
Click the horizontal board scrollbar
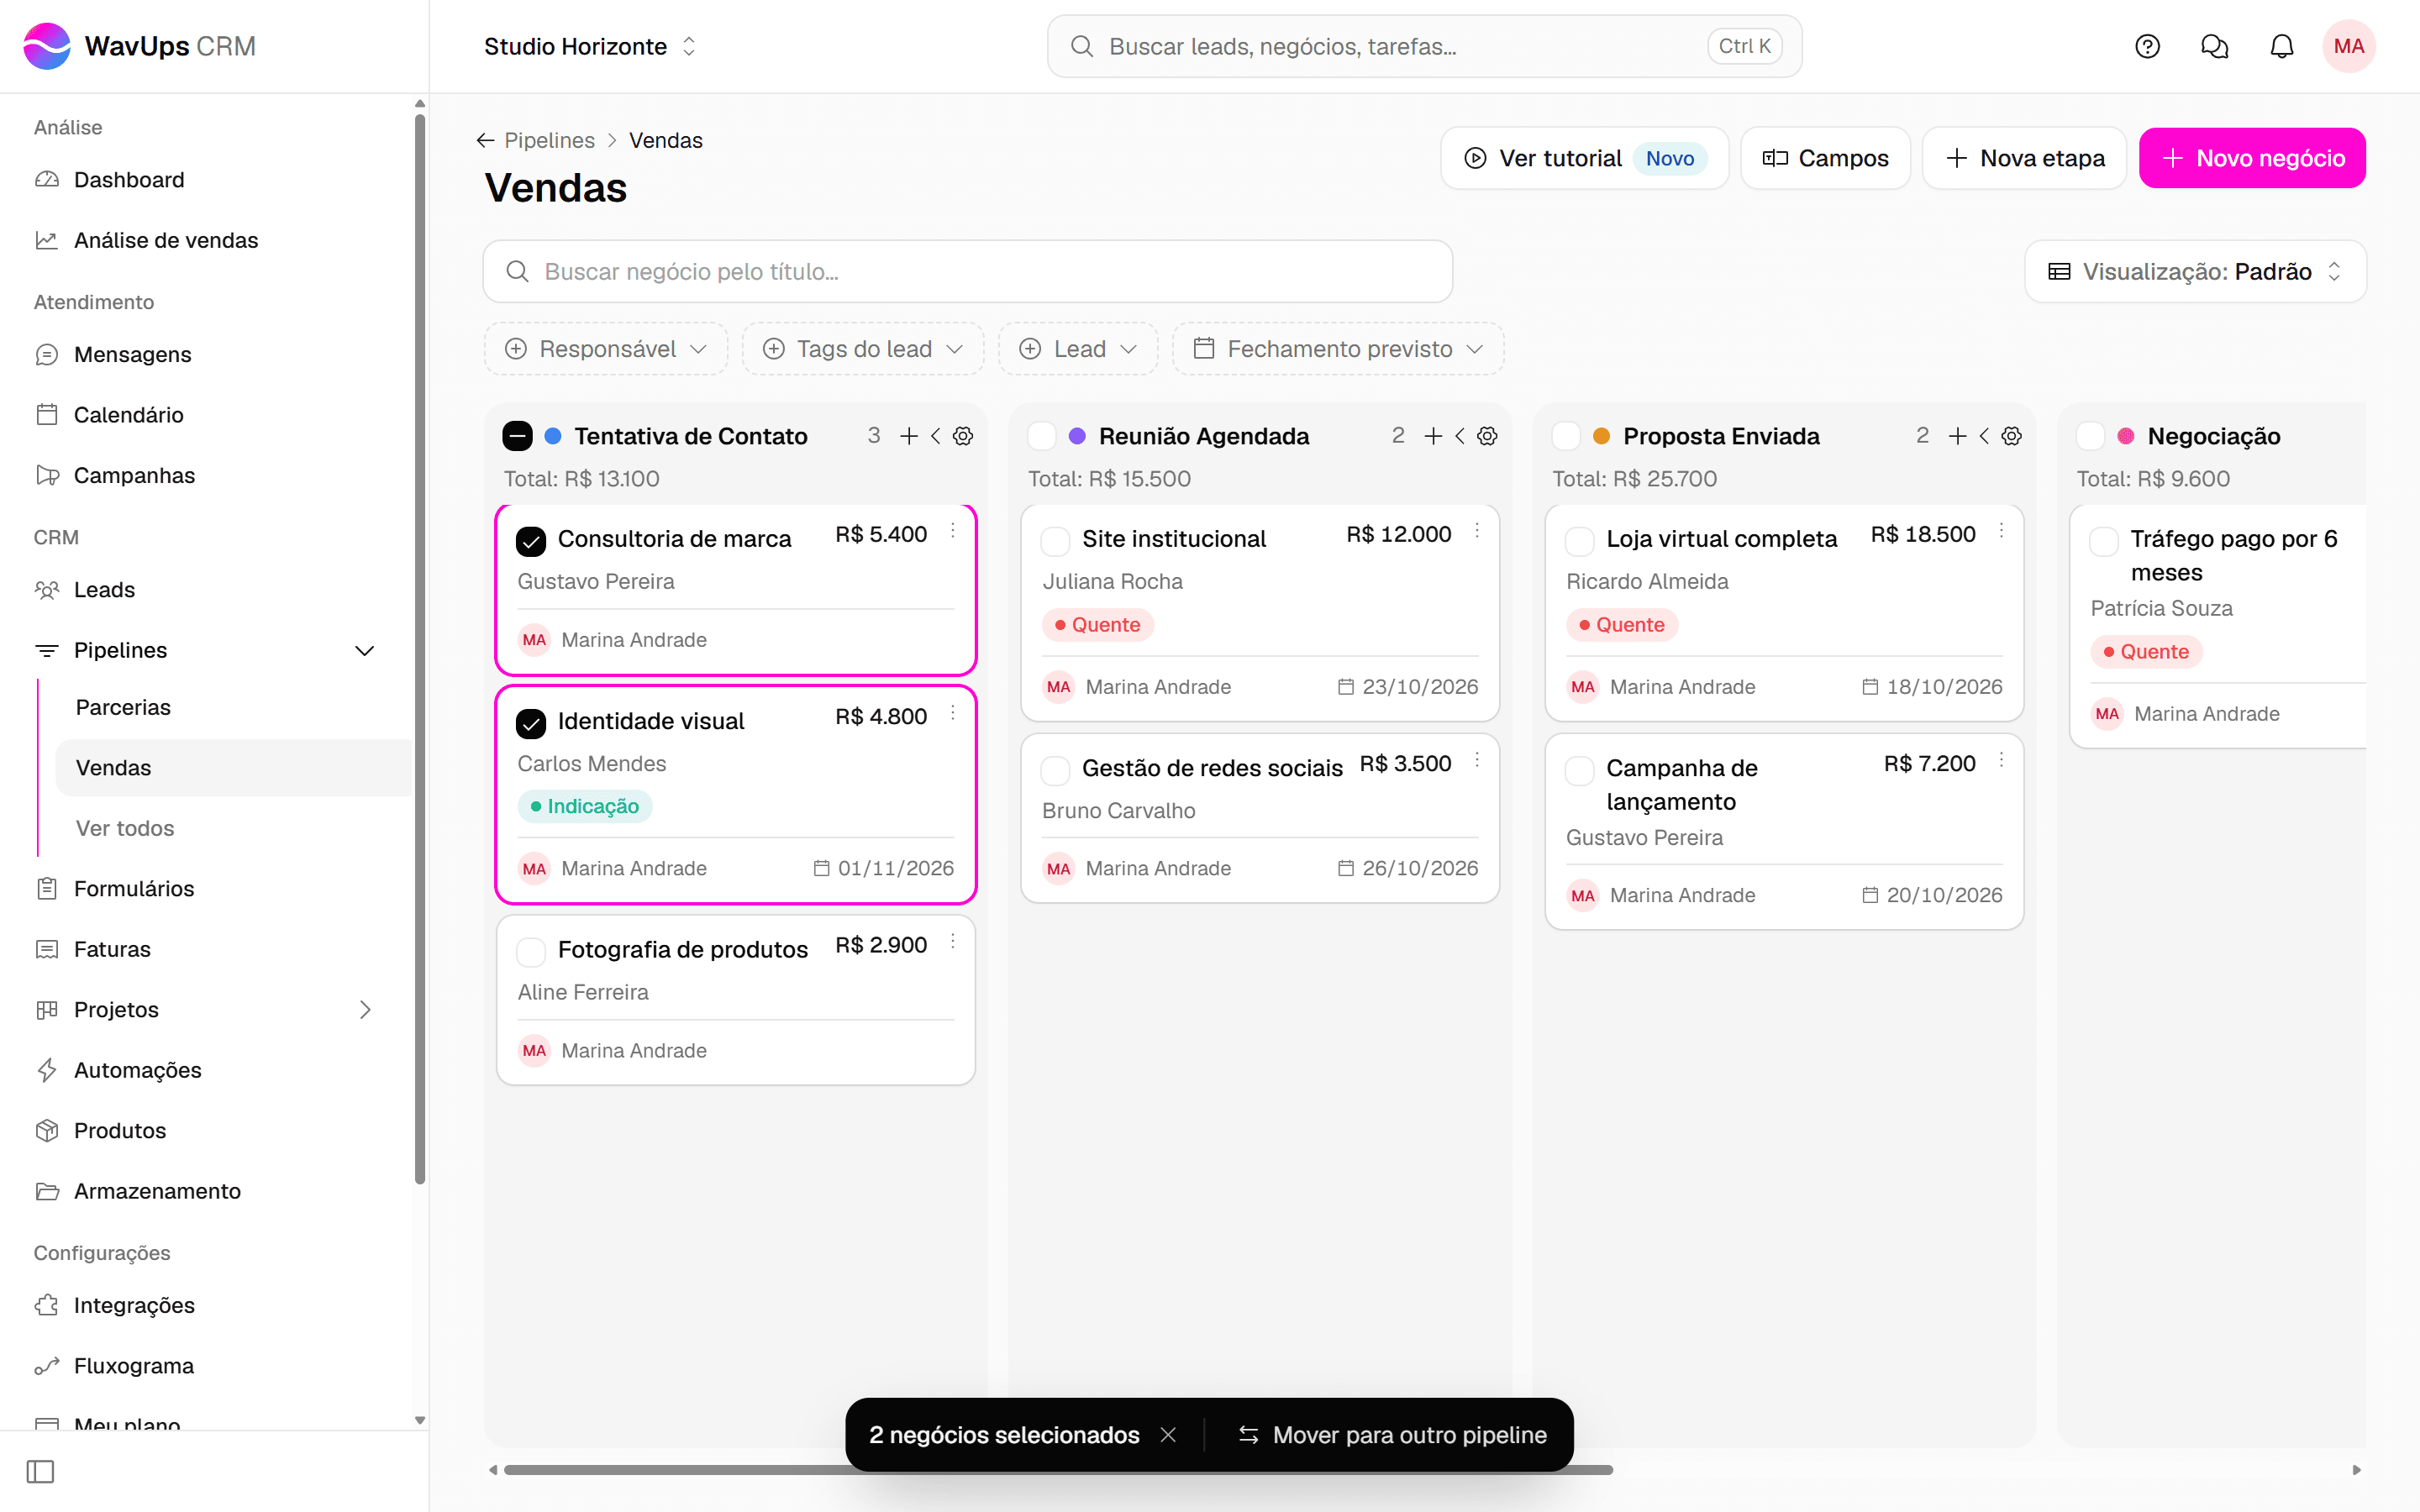1058,1470
